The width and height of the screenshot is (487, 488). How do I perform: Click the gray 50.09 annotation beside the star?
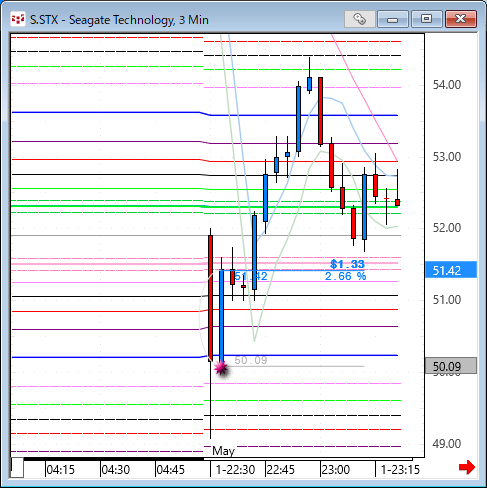pos(251,360)
